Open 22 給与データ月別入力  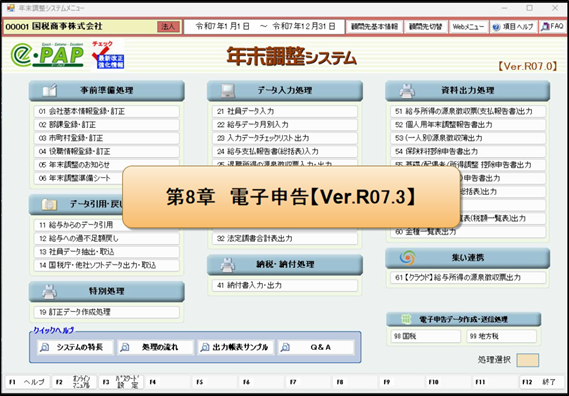pyautogui.click(x=285, y=125)
